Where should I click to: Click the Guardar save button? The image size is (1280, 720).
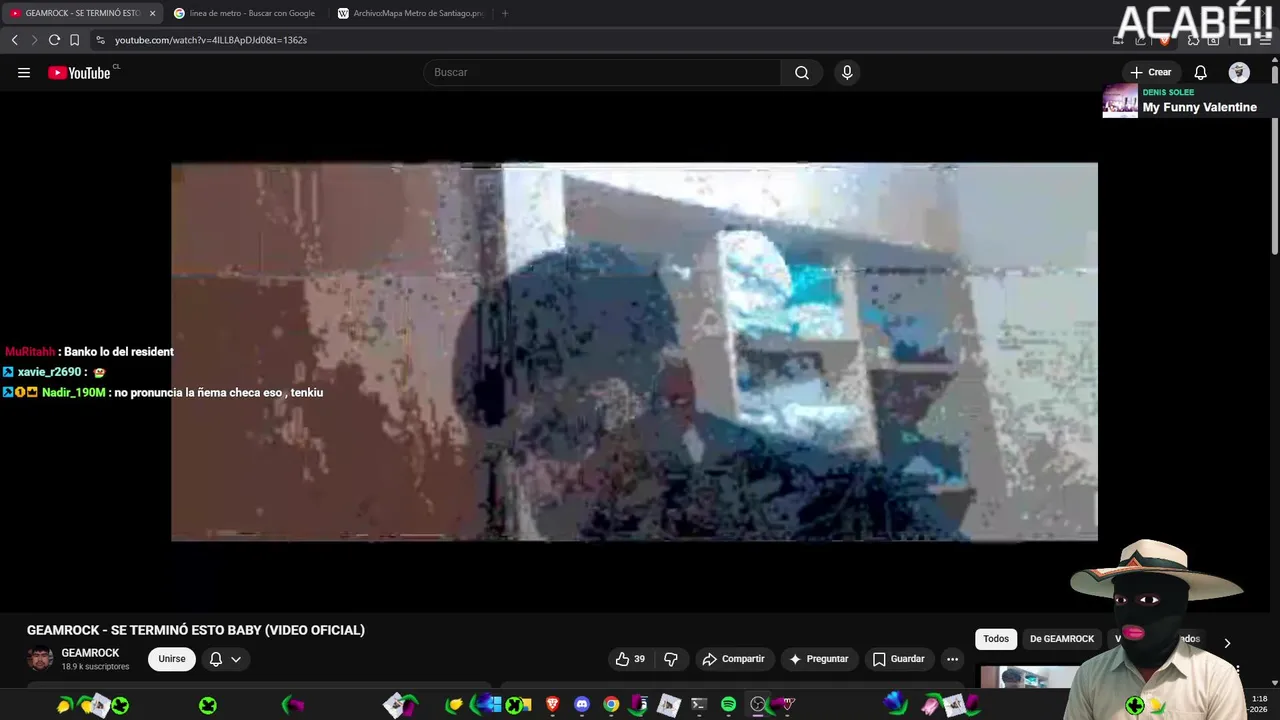coord(898,659)
